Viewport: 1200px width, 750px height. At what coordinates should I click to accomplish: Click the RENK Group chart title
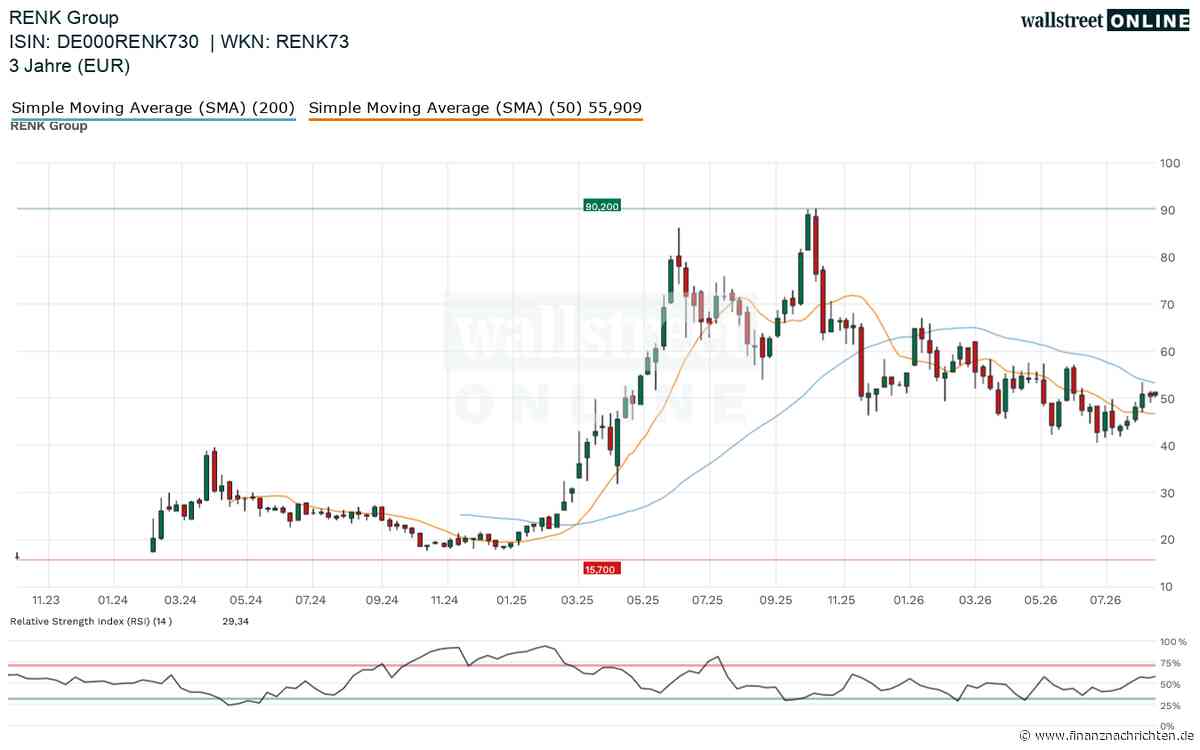(64, 18)
